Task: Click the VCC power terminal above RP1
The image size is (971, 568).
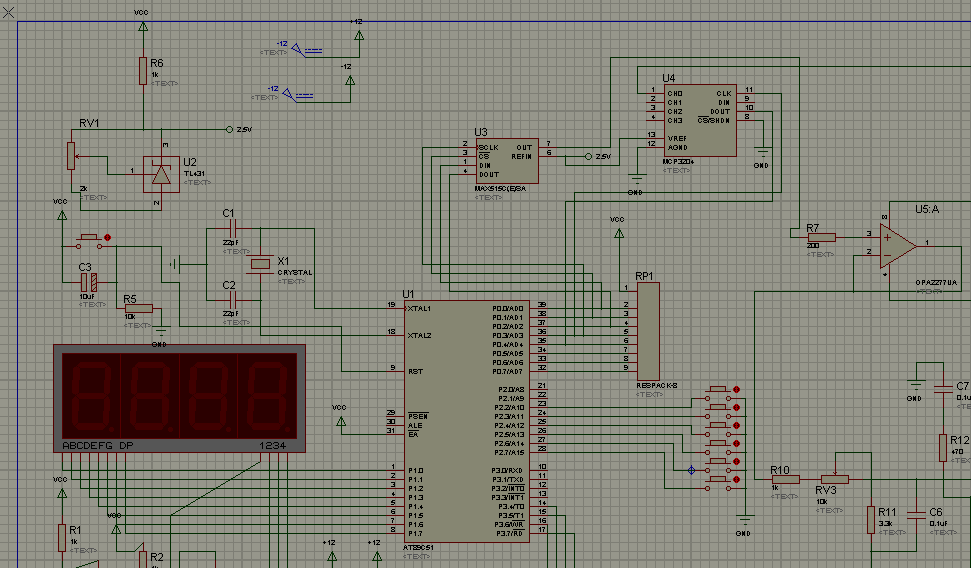Action: pos(619,233)
